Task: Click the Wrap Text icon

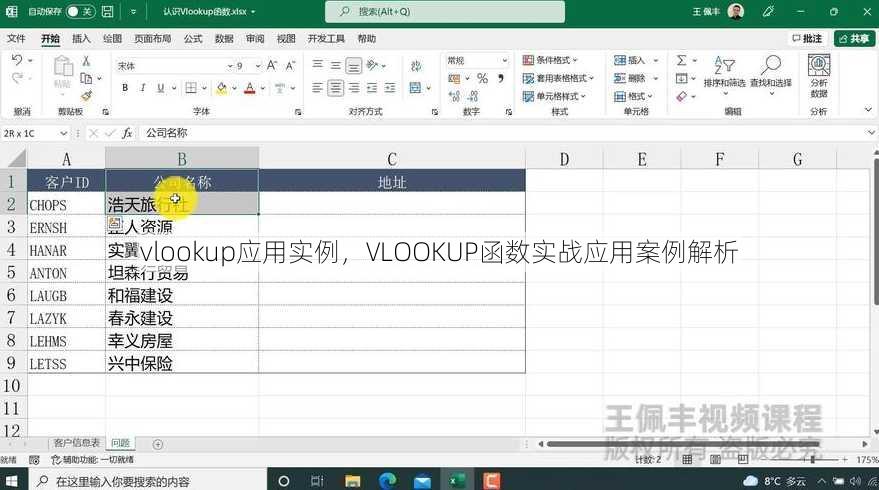Action: point(416,66)
